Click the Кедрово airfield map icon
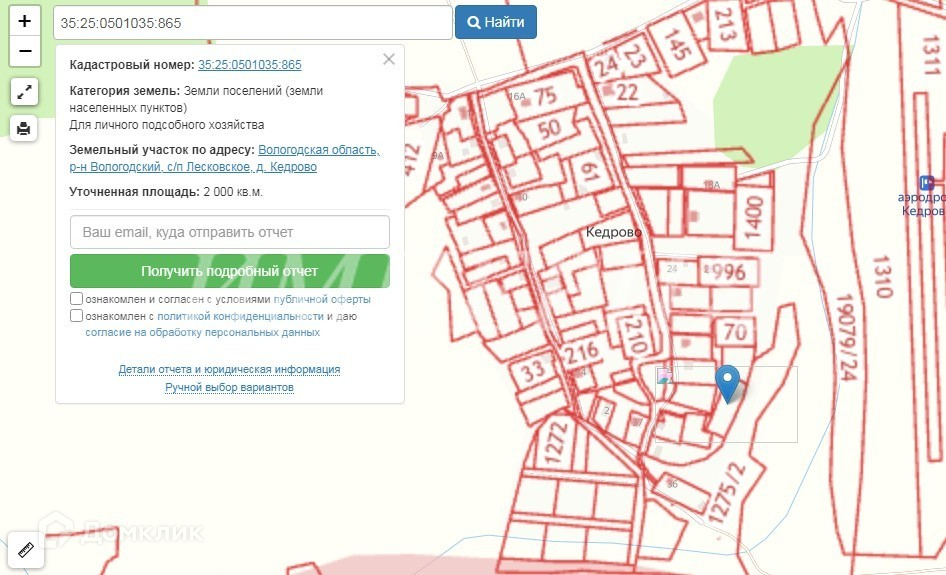Image resolution: width=946 pixels, height=575 pixels. pos(927,183)
